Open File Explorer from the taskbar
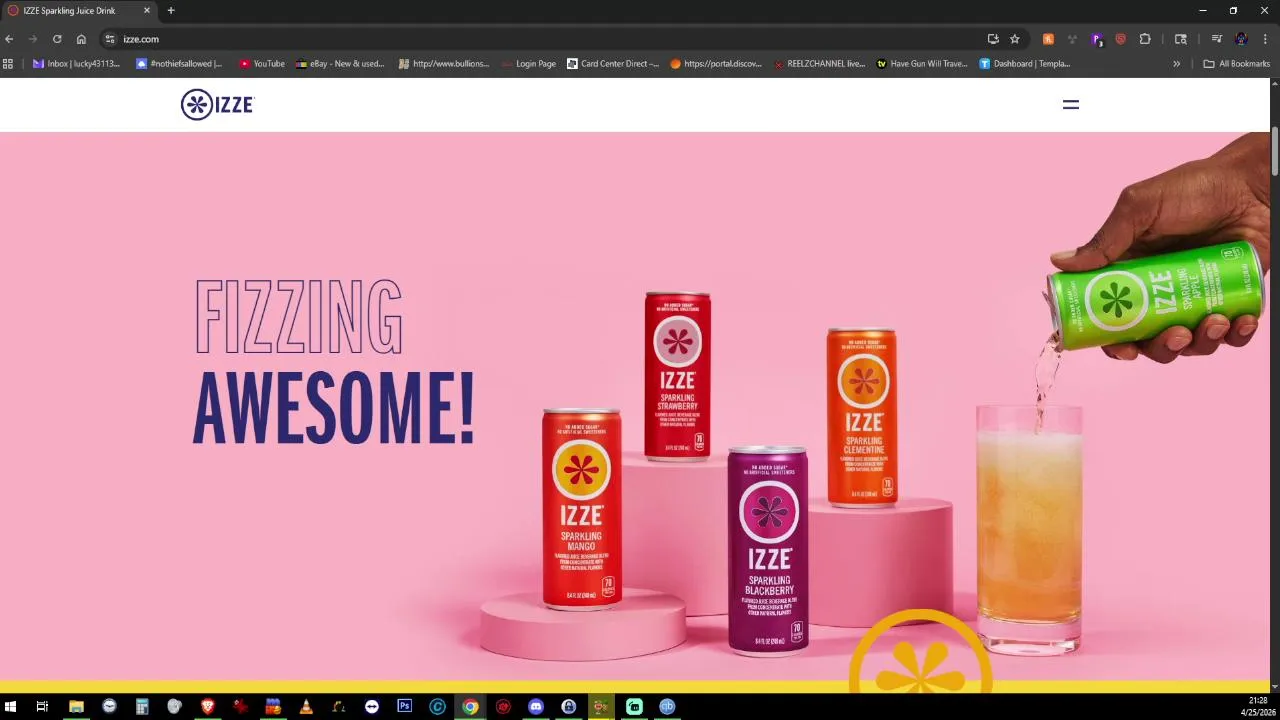The height and width of the screenshot is (720, 1280). point(76,707)
